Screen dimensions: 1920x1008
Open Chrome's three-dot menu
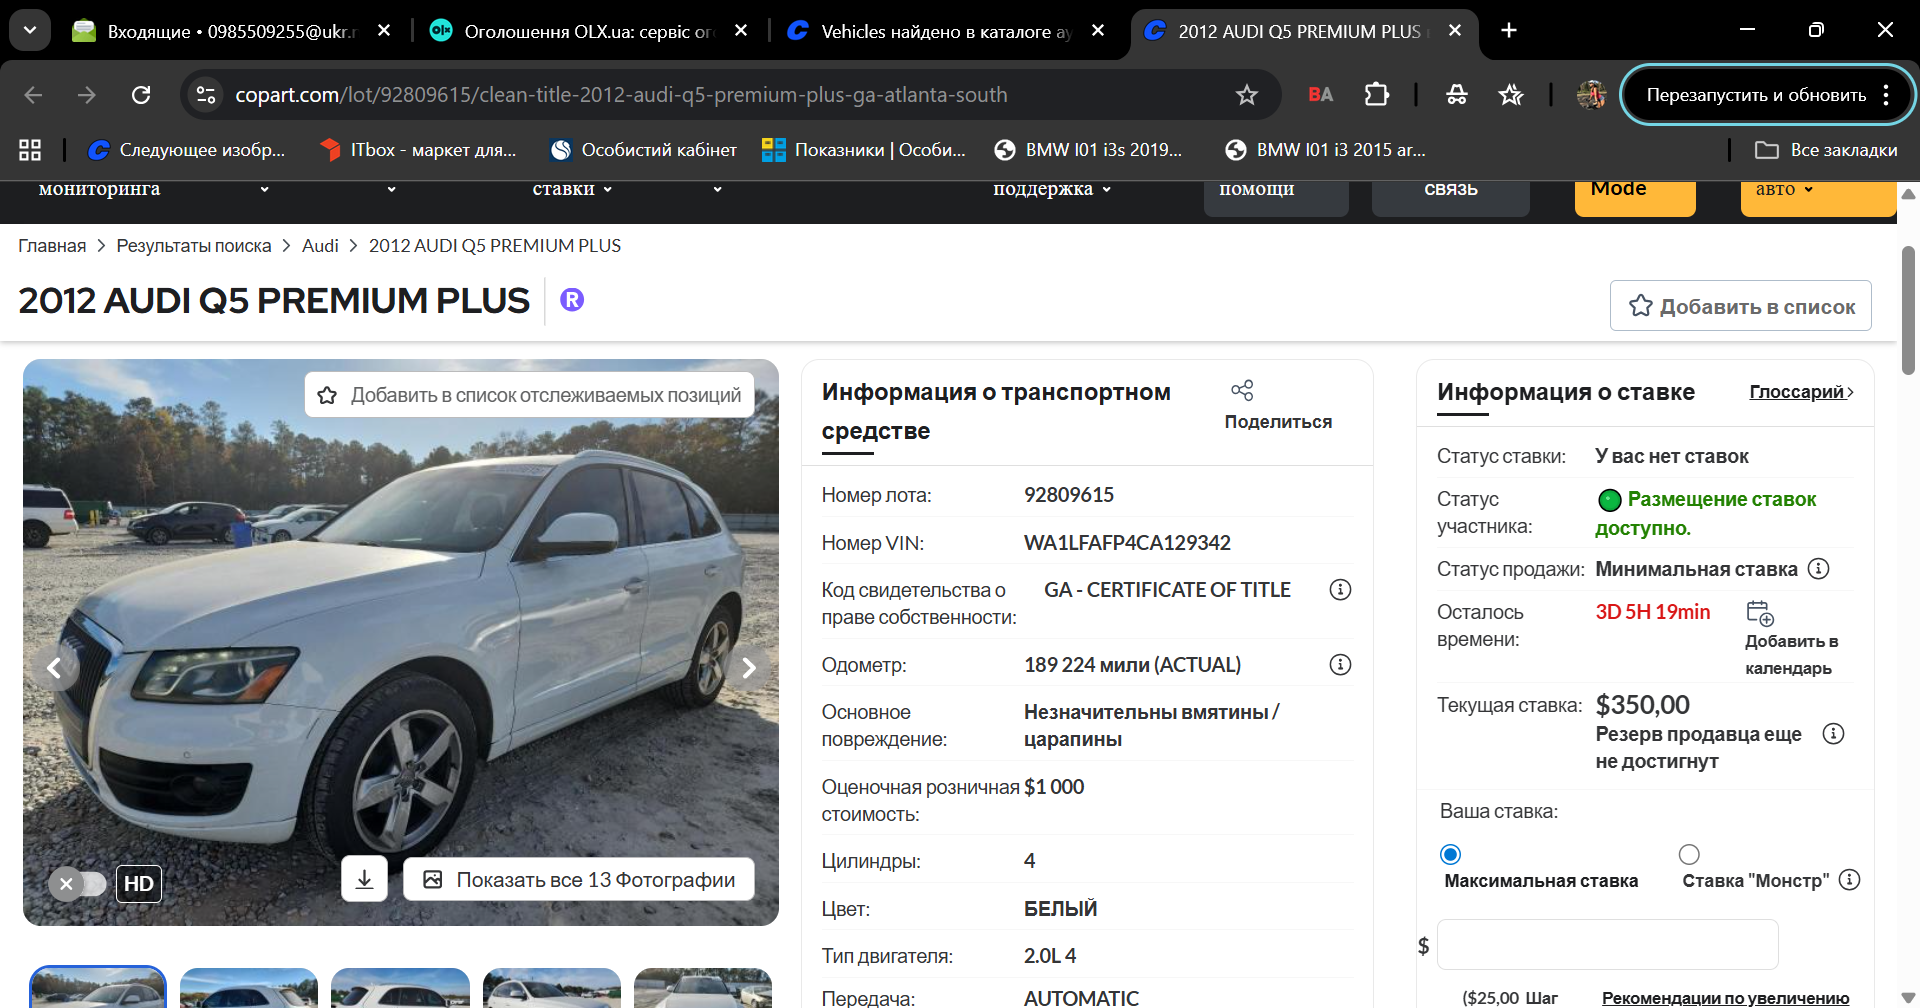1886,95
